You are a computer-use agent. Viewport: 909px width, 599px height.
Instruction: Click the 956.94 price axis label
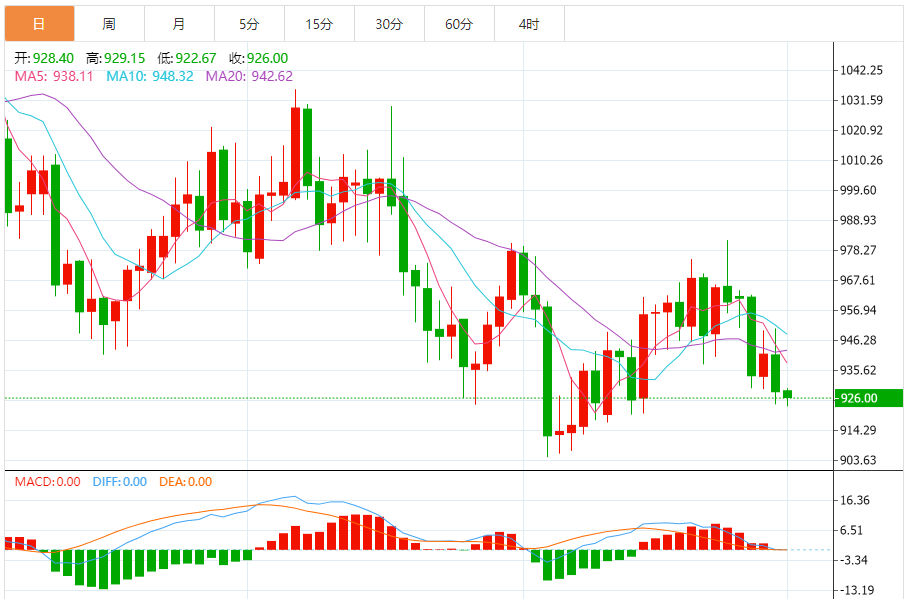coord(859,310)
